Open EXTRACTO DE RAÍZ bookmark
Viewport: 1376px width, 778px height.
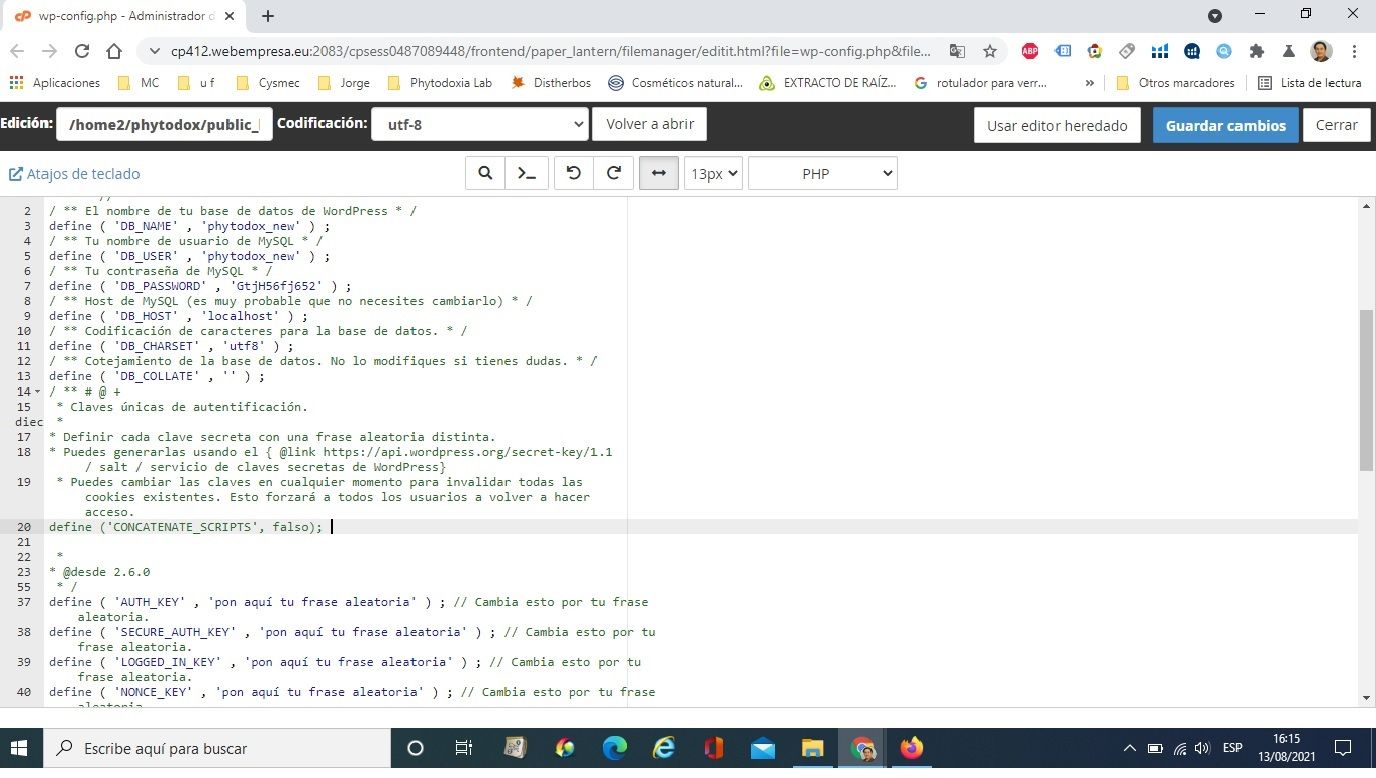pos(827,83)
